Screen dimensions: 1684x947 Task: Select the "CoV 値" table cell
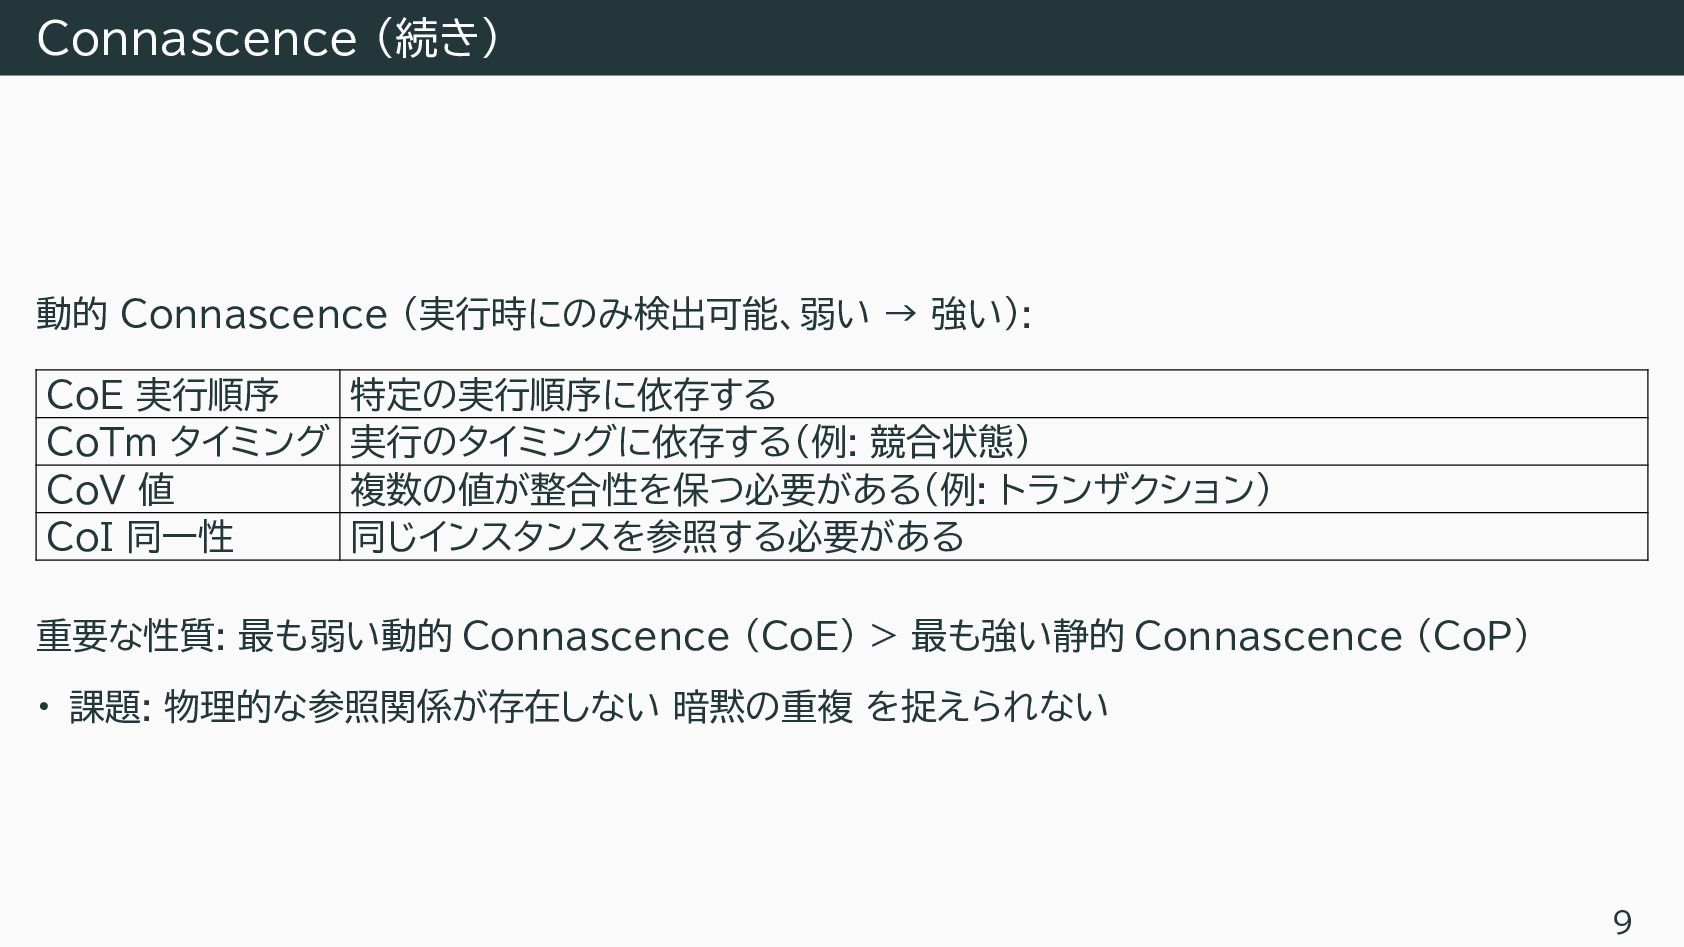click(x=111, y=489)
